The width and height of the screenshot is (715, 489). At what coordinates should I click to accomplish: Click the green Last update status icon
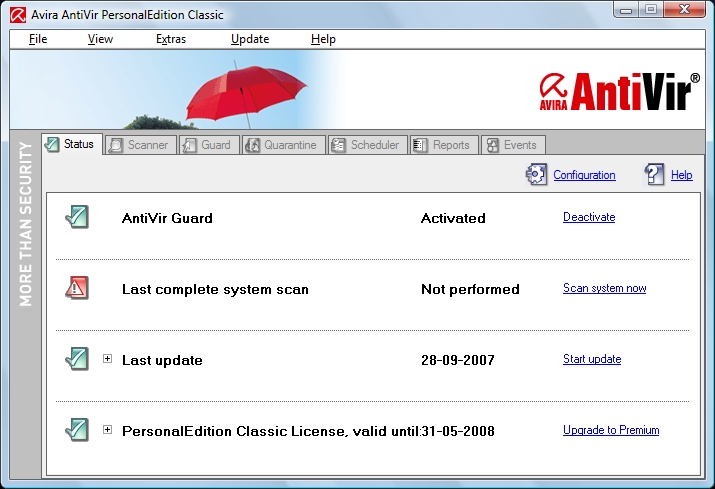pos(77,359)
